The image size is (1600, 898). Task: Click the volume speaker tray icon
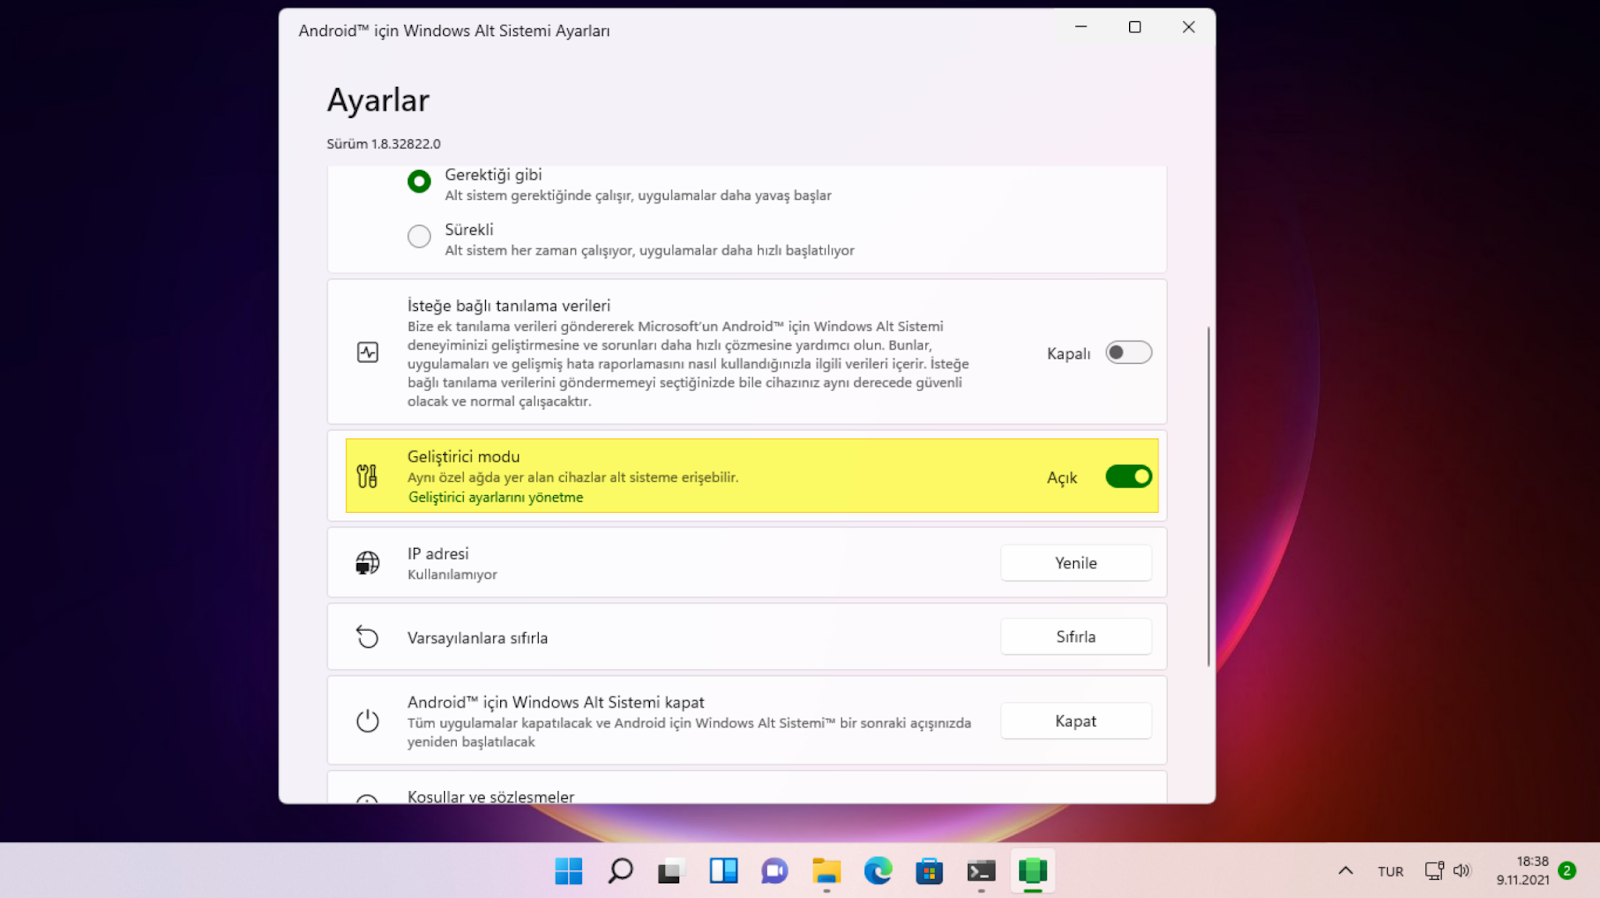click(1462, 871)
